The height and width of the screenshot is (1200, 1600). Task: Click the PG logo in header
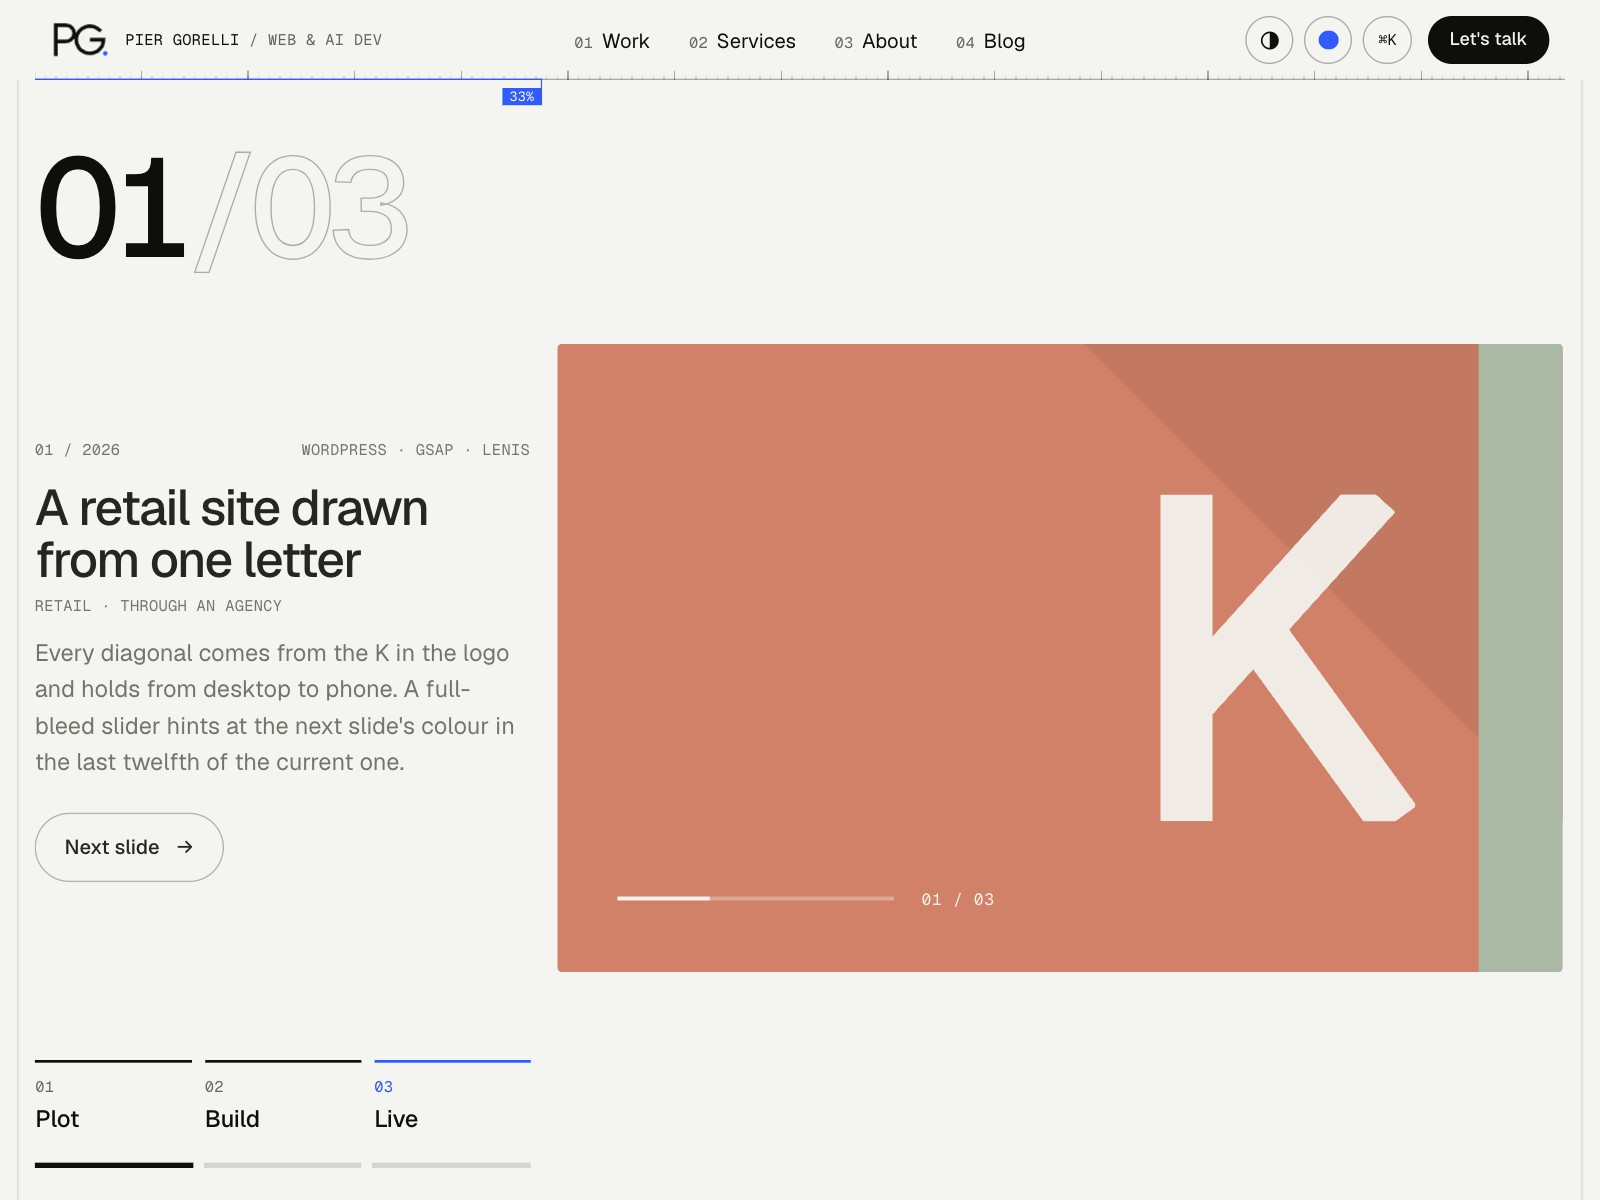click(80, 40)
